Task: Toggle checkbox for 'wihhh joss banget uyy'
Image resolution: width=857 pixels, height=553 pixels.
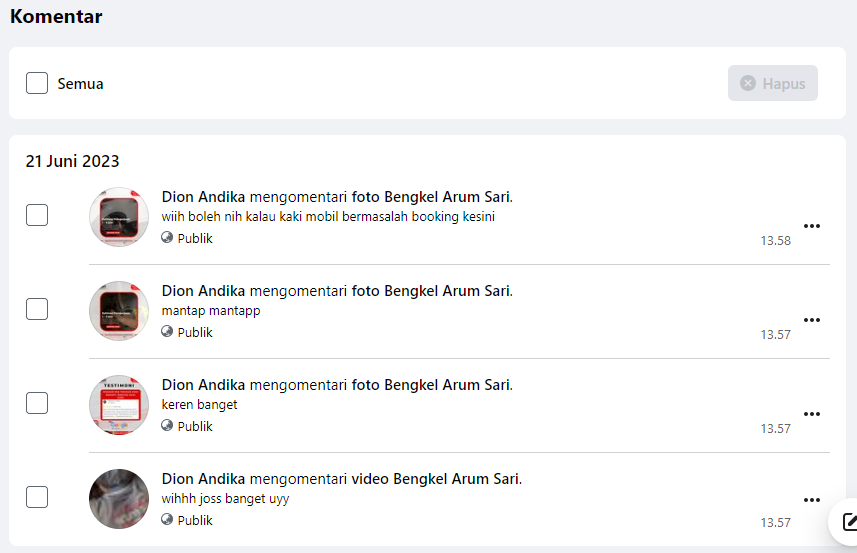Action: point(37,497)
